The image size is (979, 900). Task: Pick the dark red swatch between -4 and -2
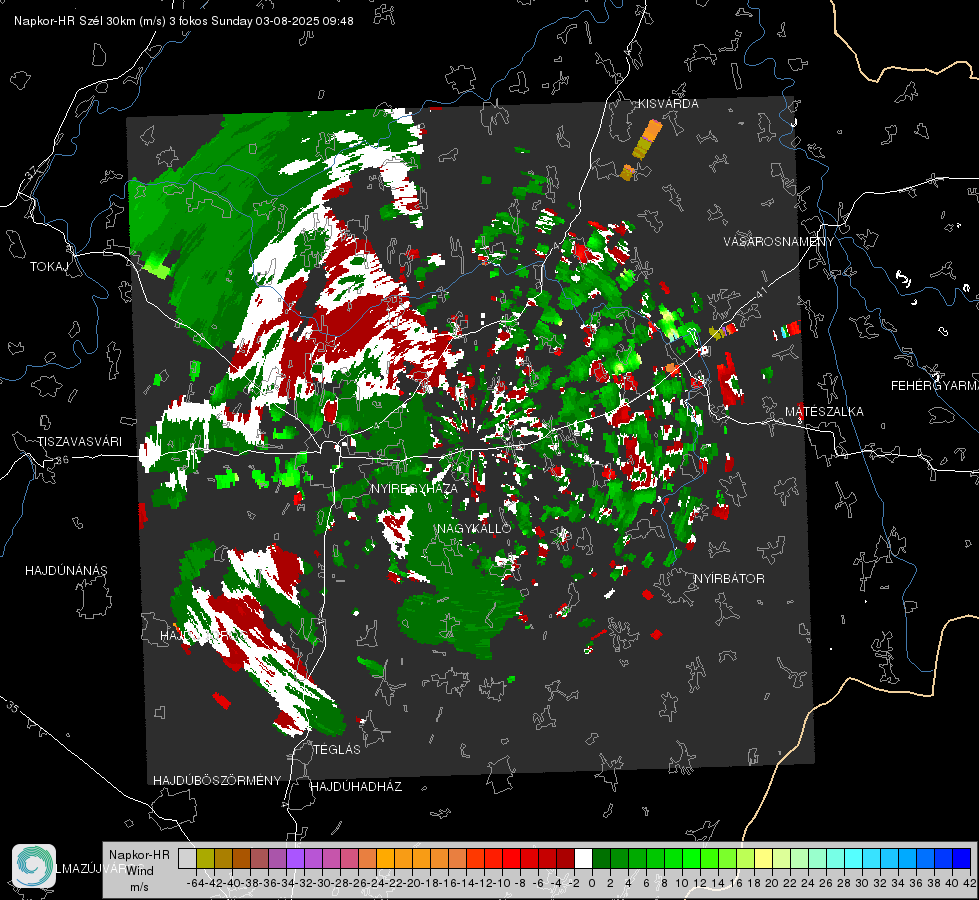[565, 858]
